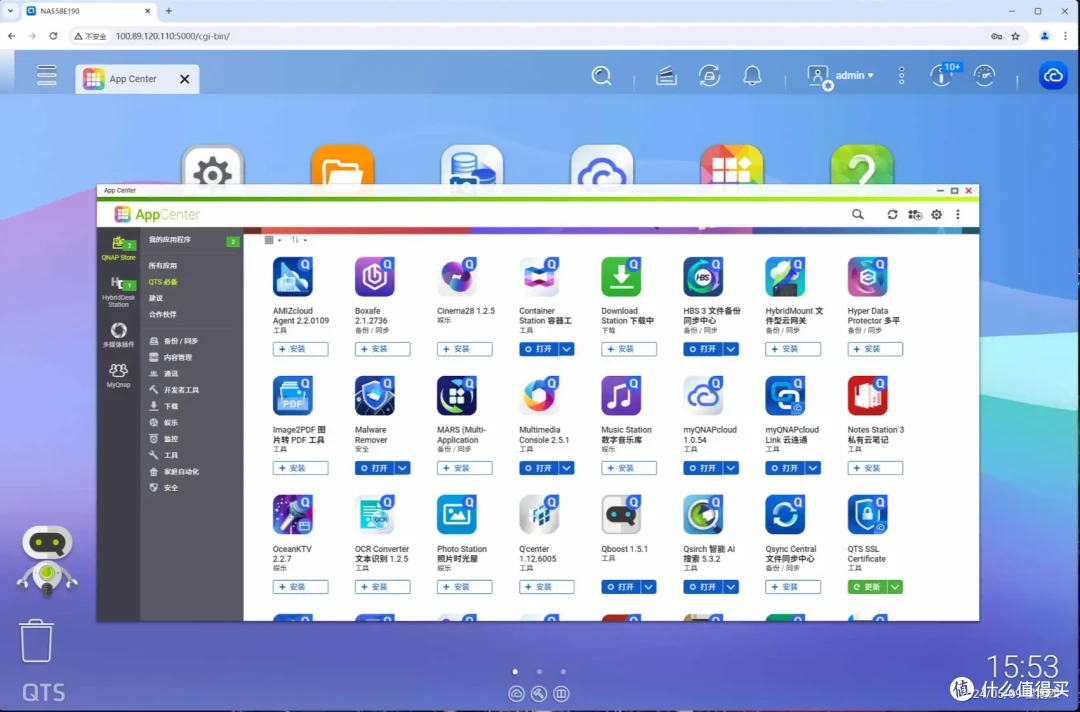
Task: Click the AppCenter refresh icon
Action: (892, 215)
